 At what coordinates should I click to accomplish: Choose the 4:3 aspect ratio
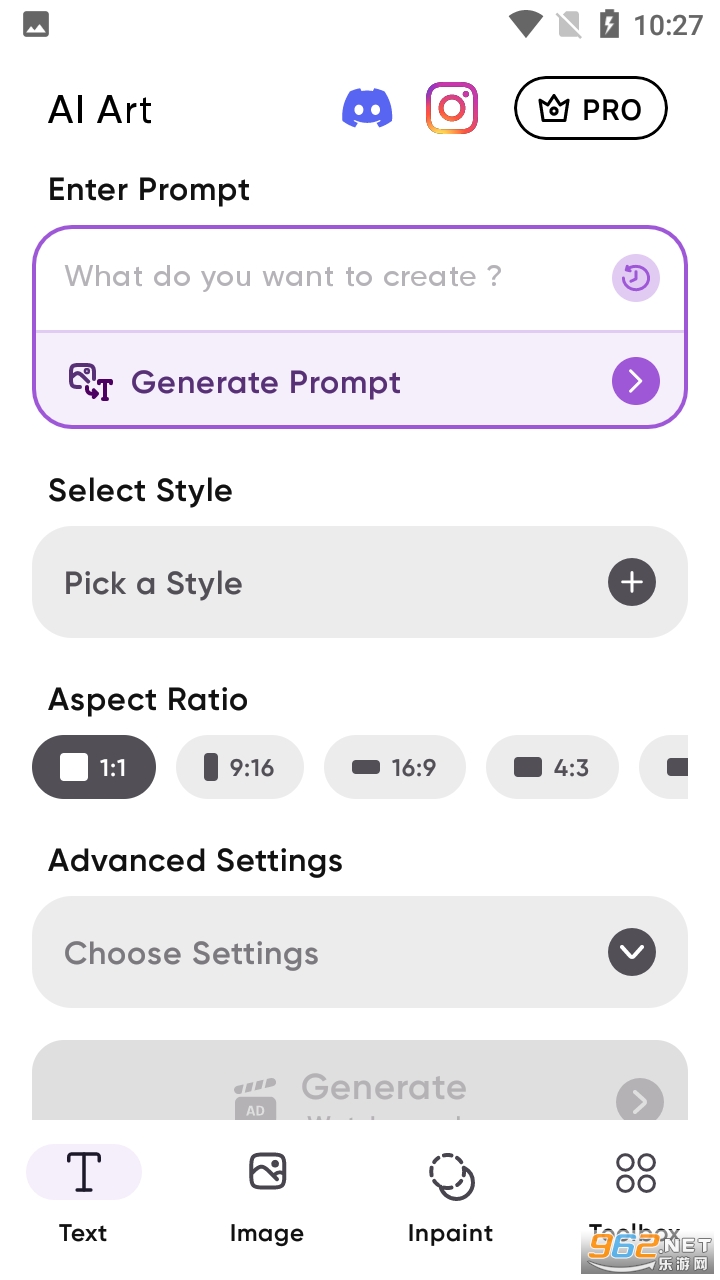pyautogui.click(x=552, y=767)
